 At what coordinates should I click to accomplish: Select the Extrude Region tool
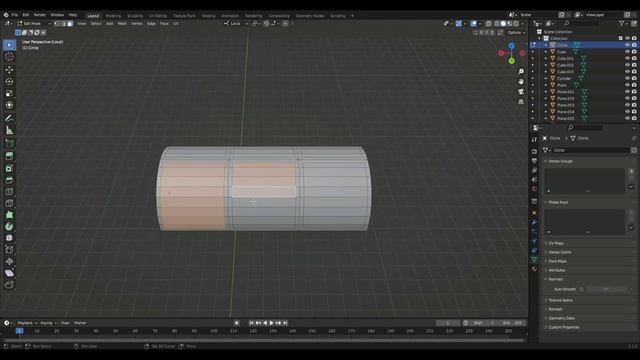click(9, 156)
